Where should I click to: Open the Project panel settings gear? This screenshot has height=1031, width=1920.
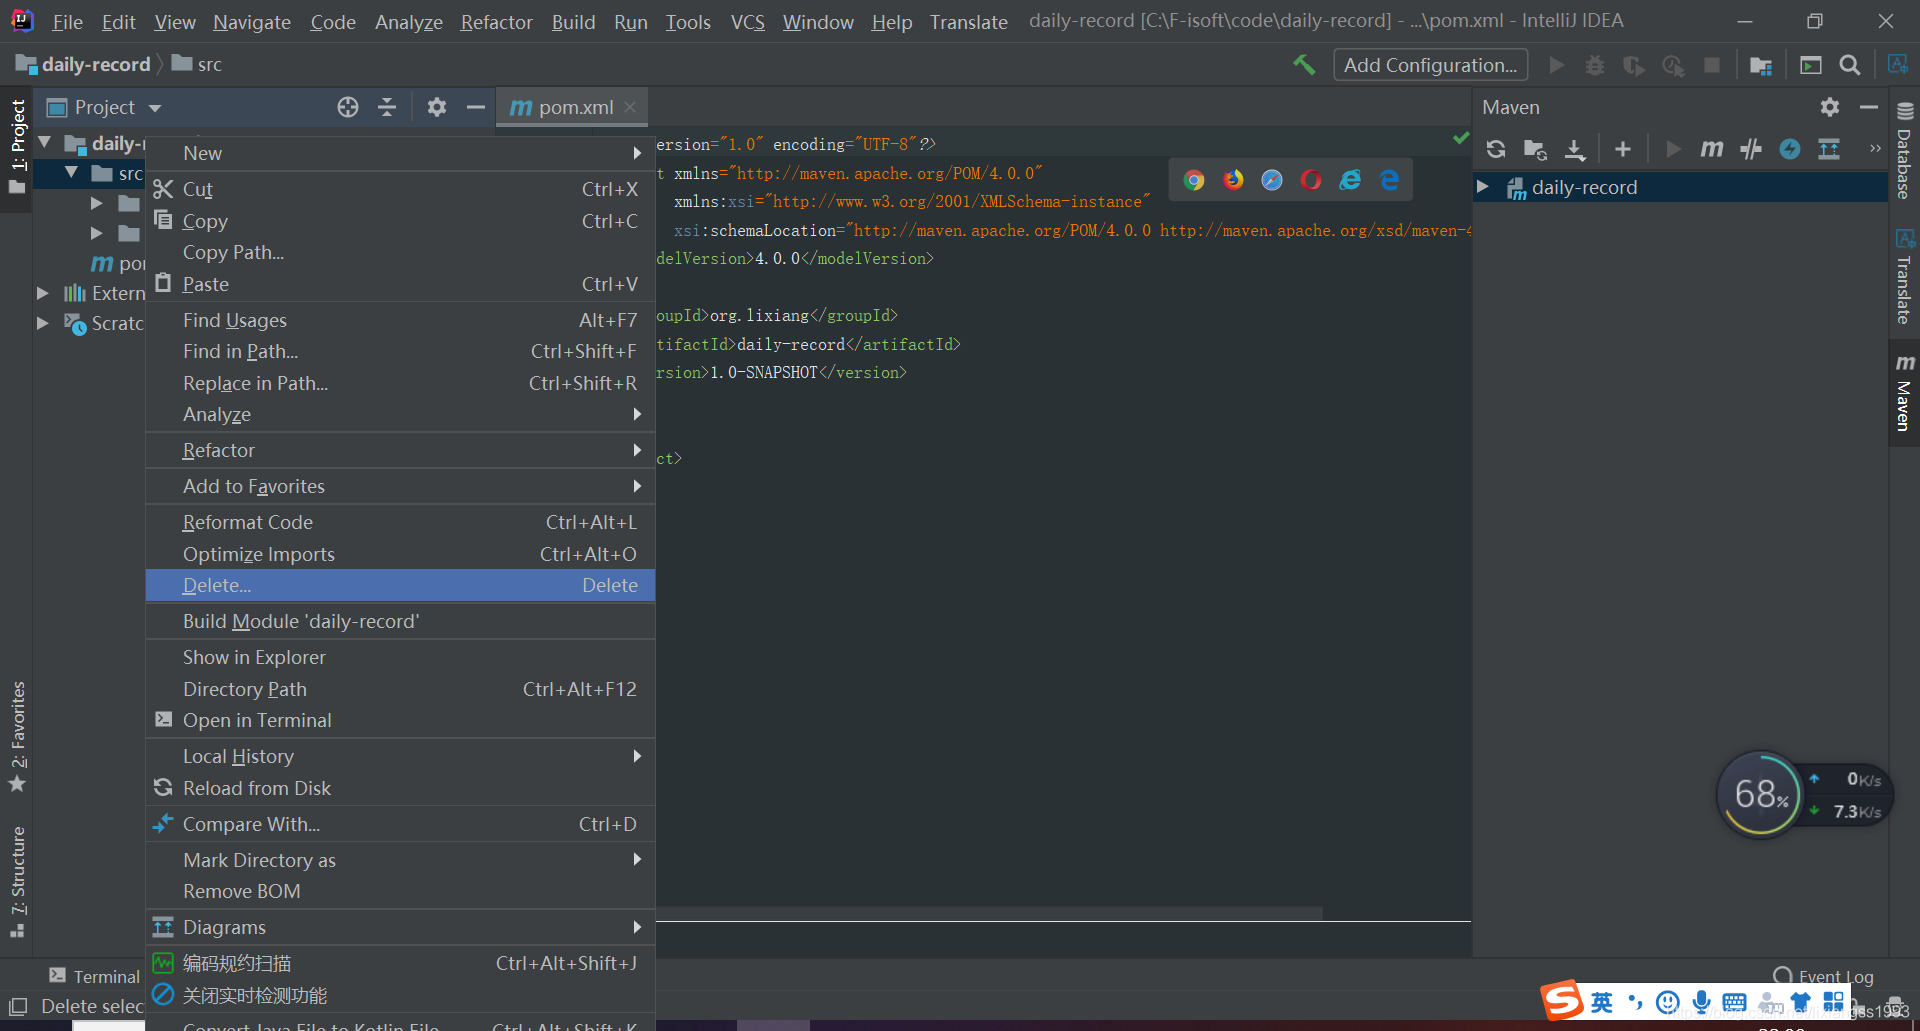(x=436, y=107)
